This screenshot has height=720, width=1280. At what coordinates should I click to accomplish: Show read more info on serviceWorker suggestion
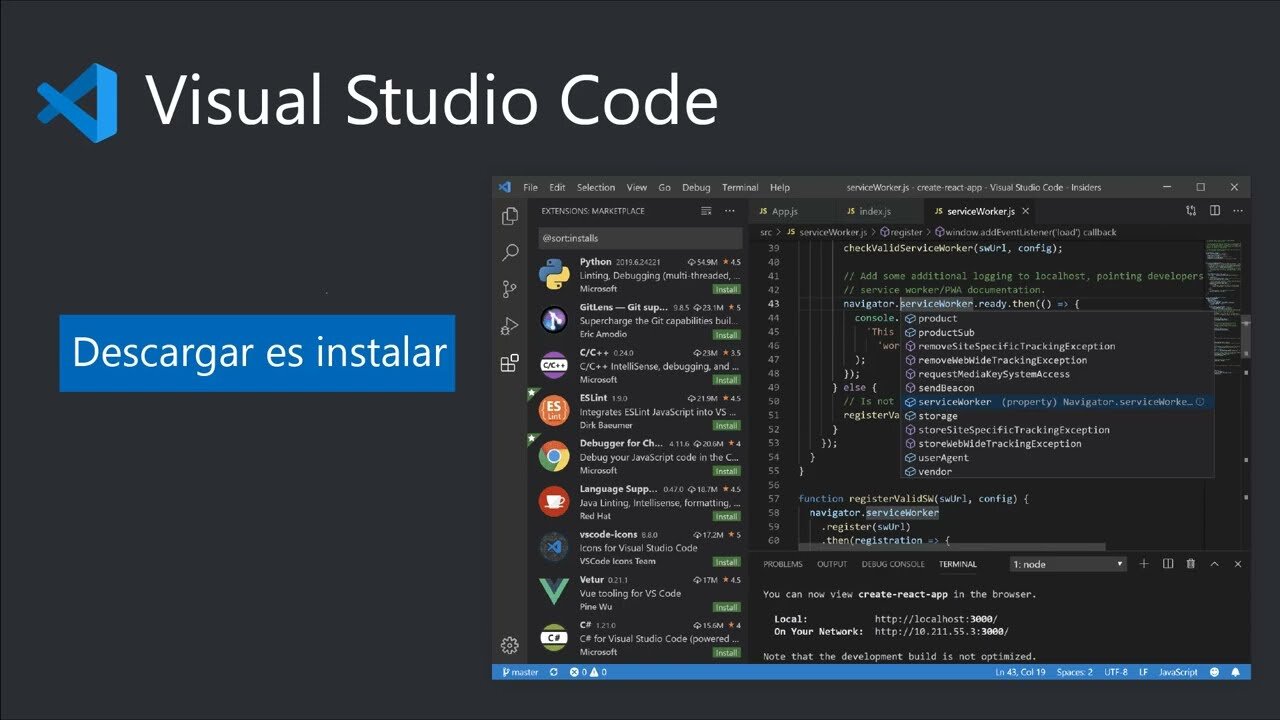(1200, 402)
